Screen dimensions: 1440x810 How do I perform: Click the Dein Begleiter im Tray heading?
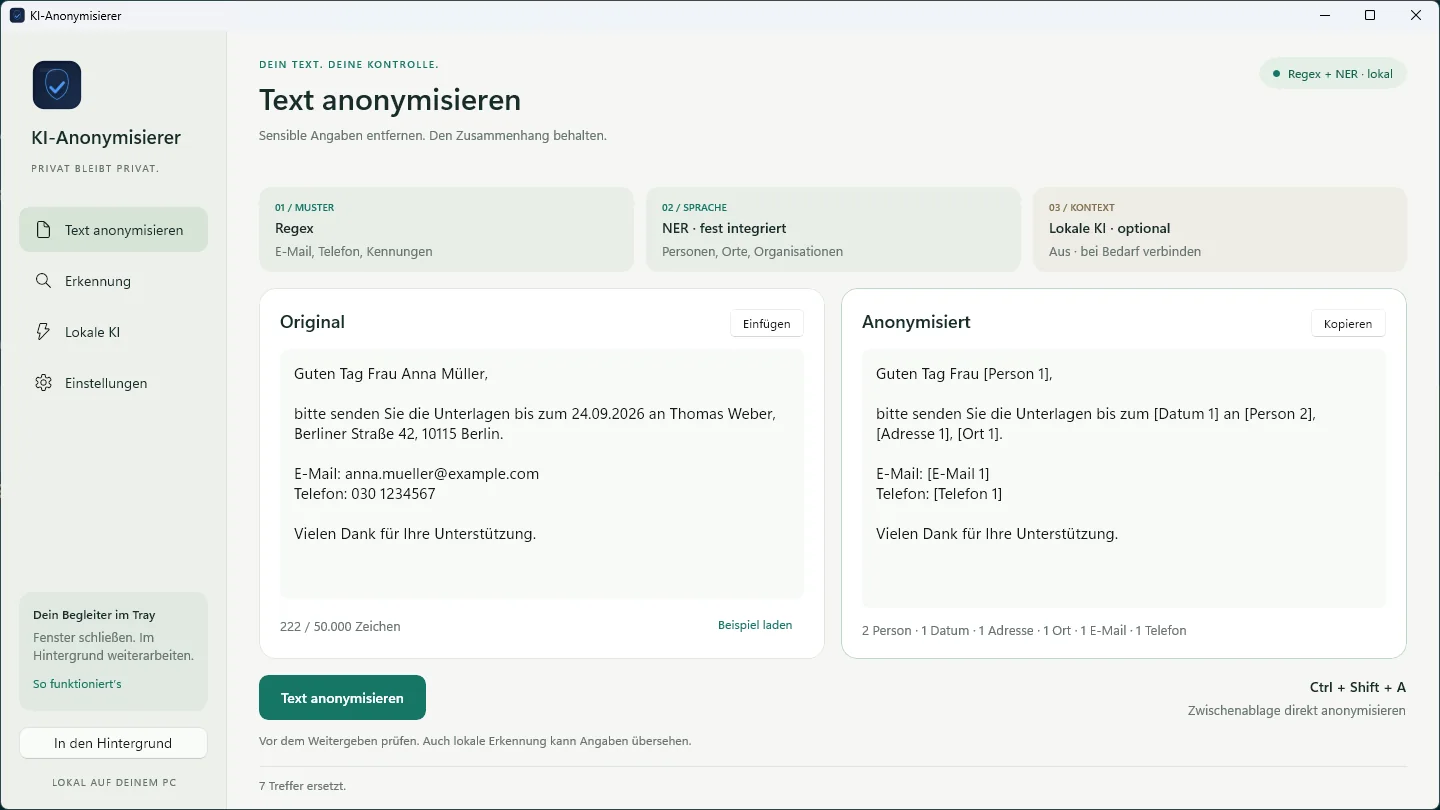coord(94,615)
